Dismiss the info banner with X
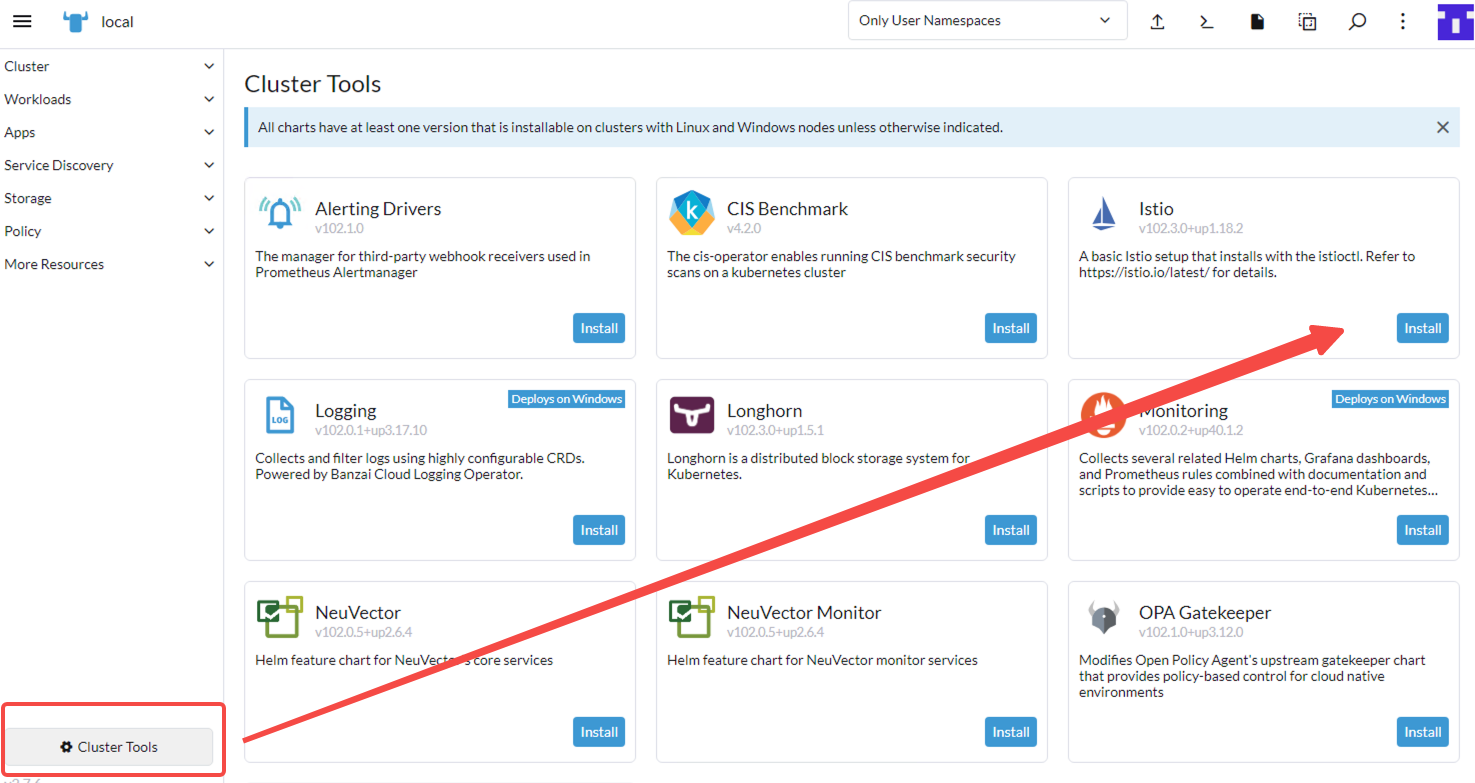Viewport: 1475px width, 783px height. point(1442,127)
